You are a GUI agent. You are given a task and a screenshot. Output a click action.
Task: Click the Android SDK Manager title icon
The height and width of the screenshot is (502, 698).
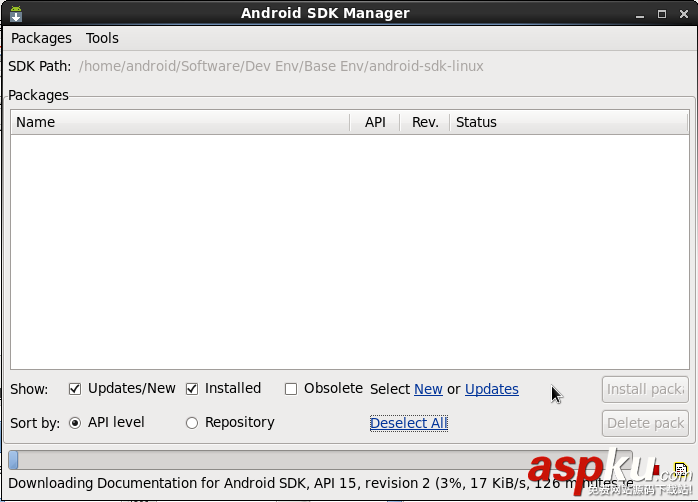[16, 14]
